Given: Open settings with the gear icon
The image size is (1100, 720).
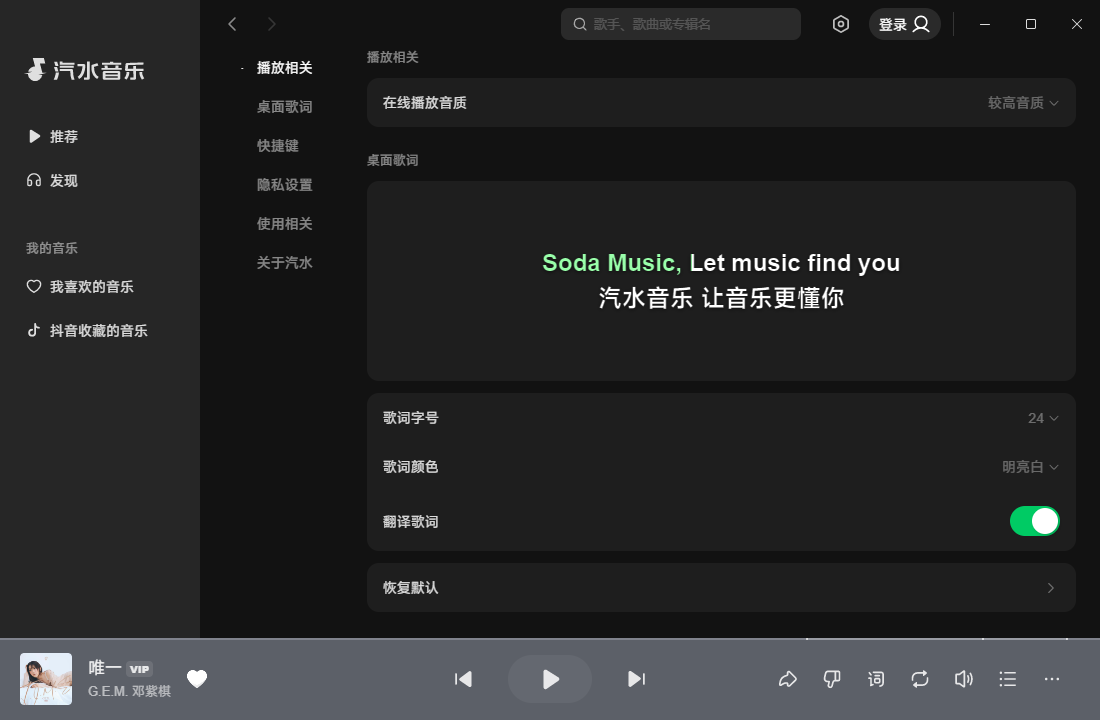Looking at the screenshot, I should [x=841, y=24].
